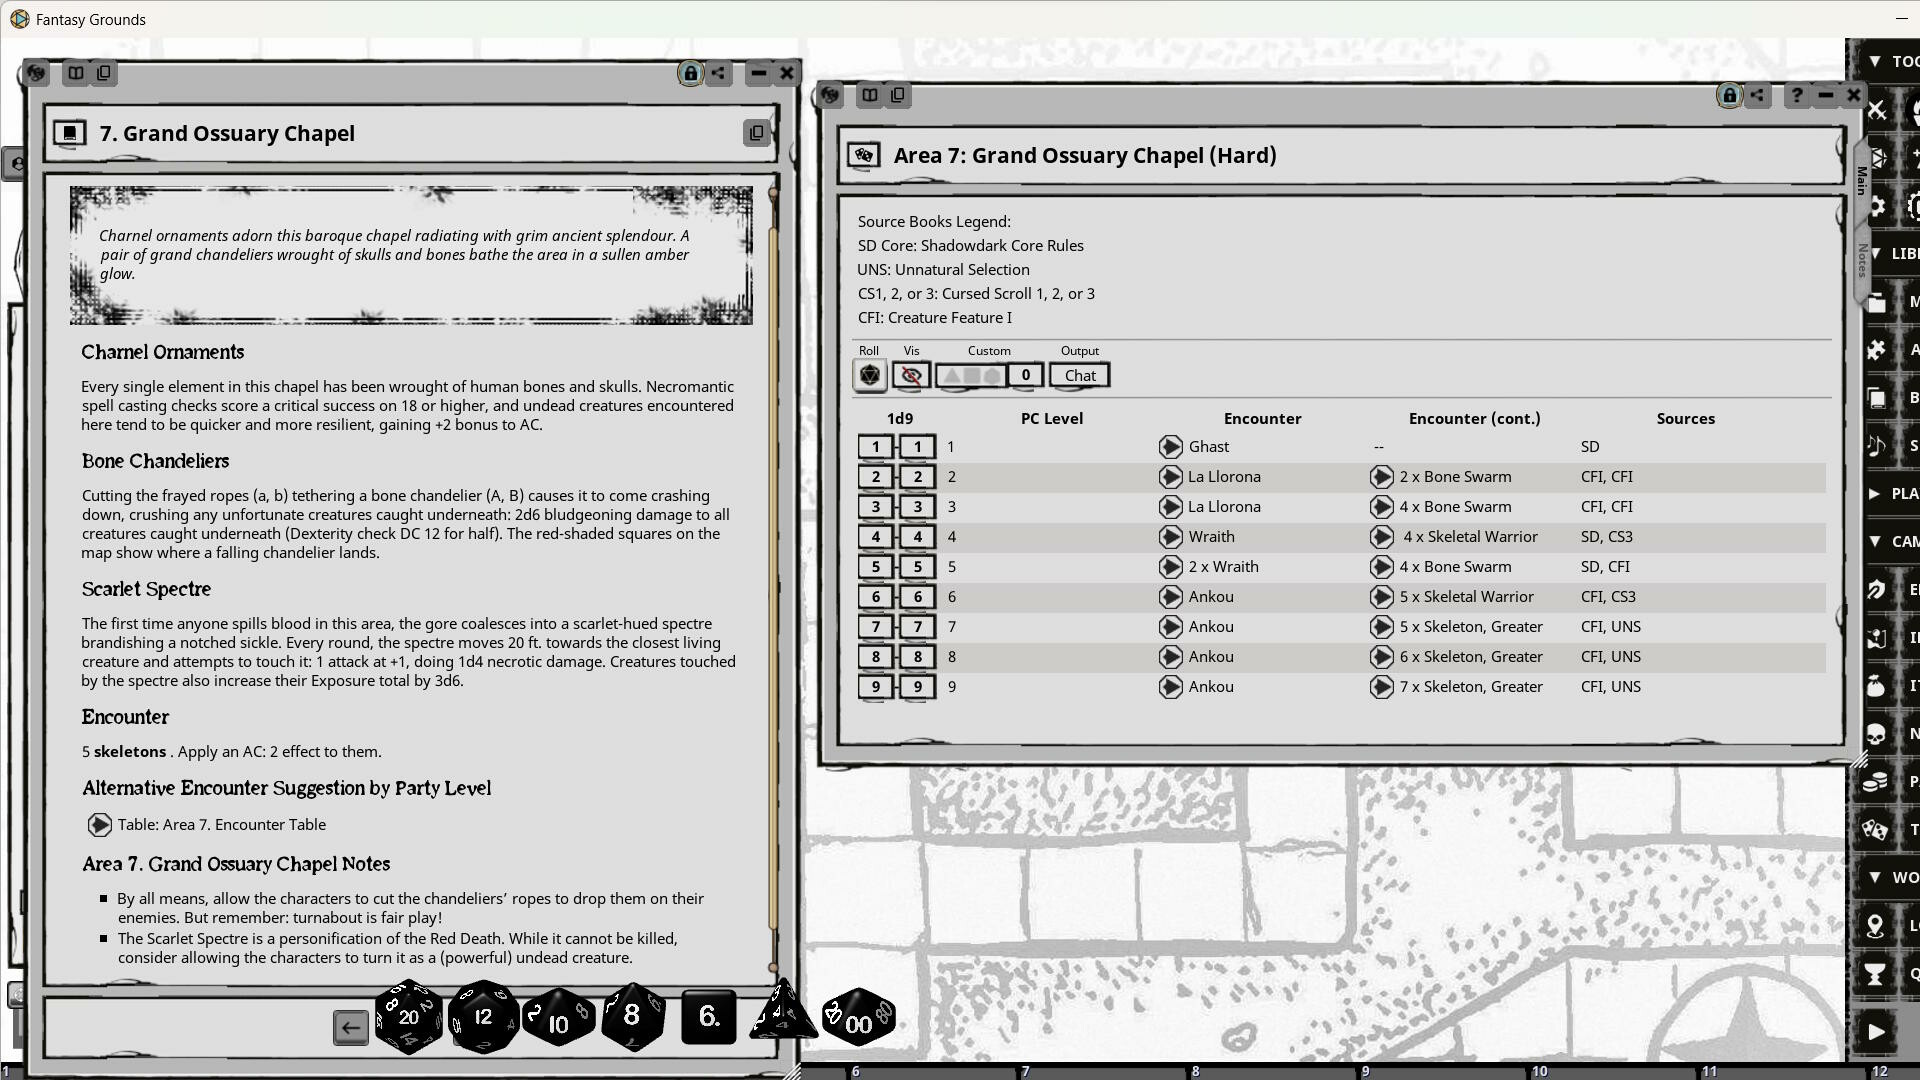Toggle the lock on the Area 7 table window
Viewport: 1920px width, 1080px height.
[1728, 95]
